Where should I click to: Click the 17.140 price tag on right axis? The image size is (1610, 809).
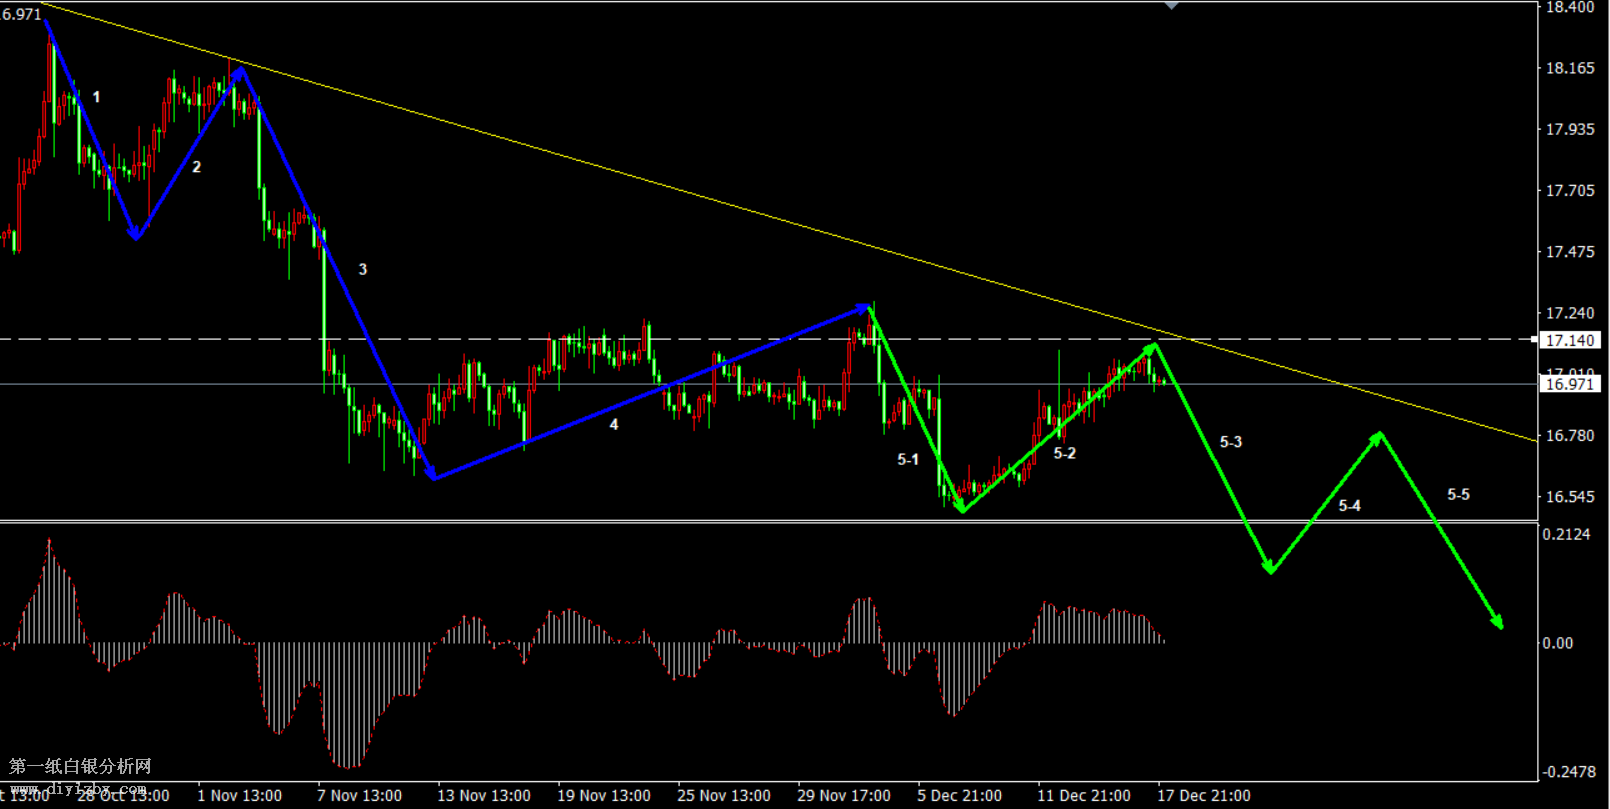click(x=1570, y=341)
